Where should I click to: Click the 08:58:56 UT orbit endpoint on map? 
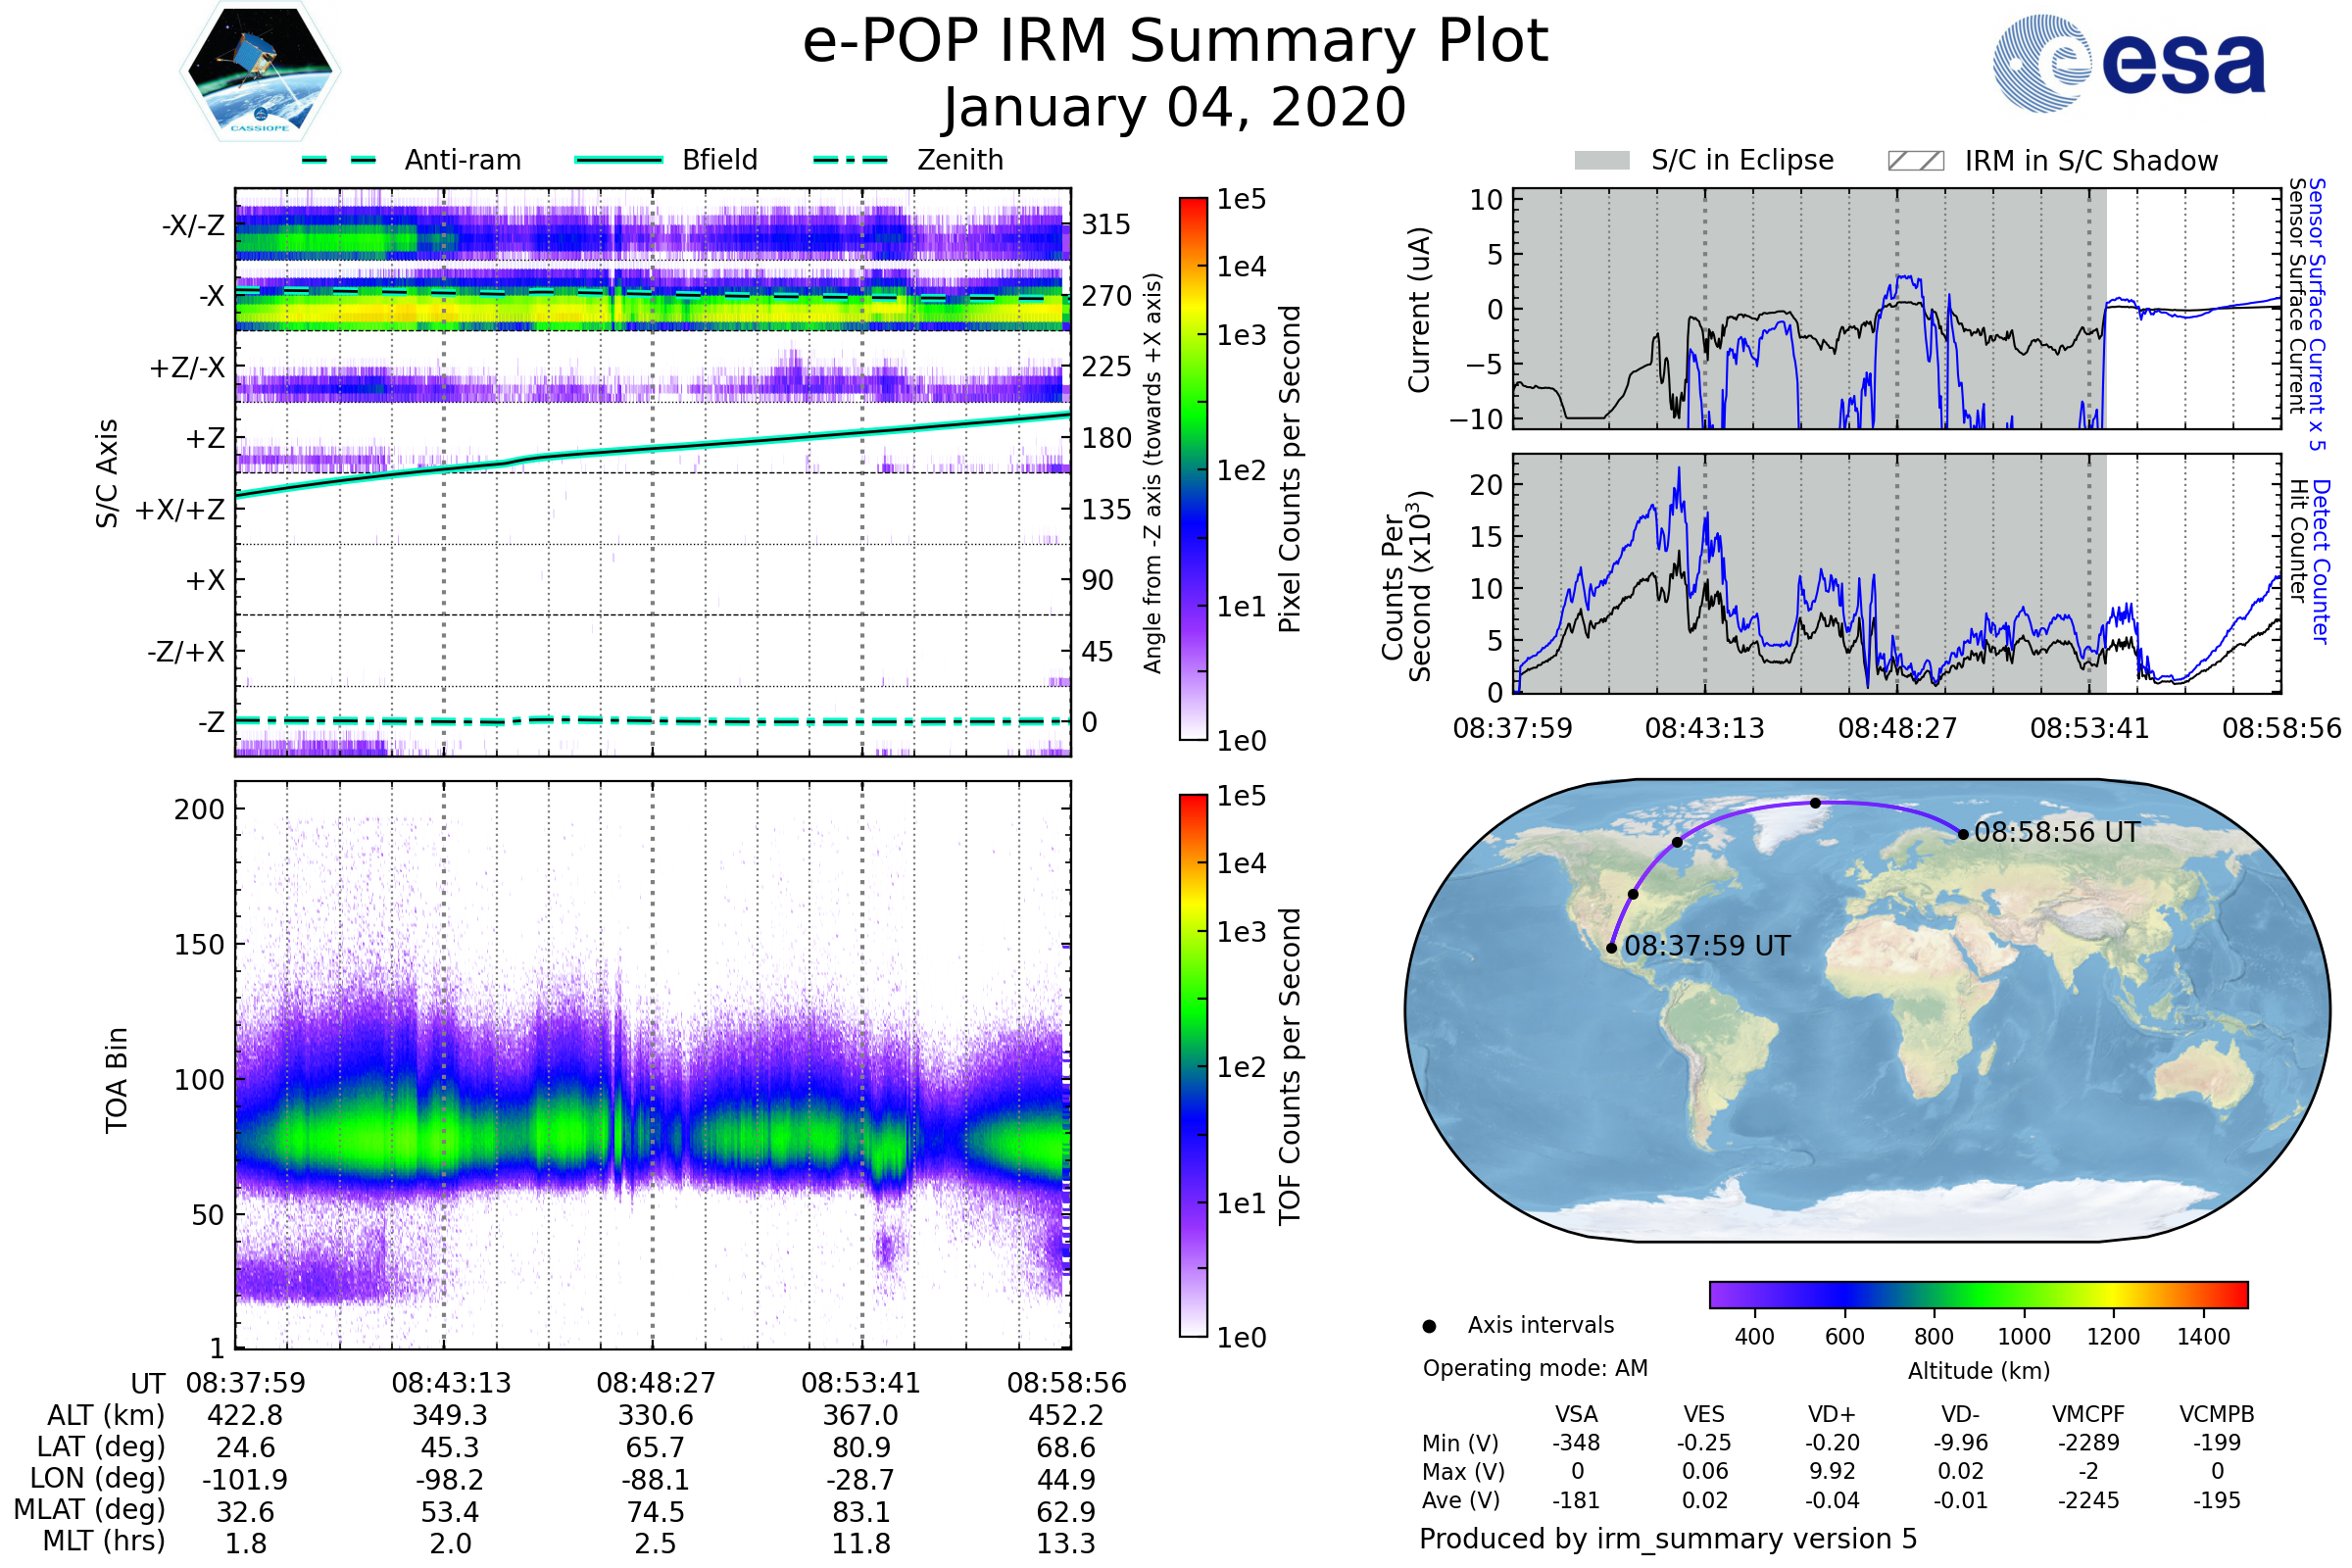pos(1963,835)
